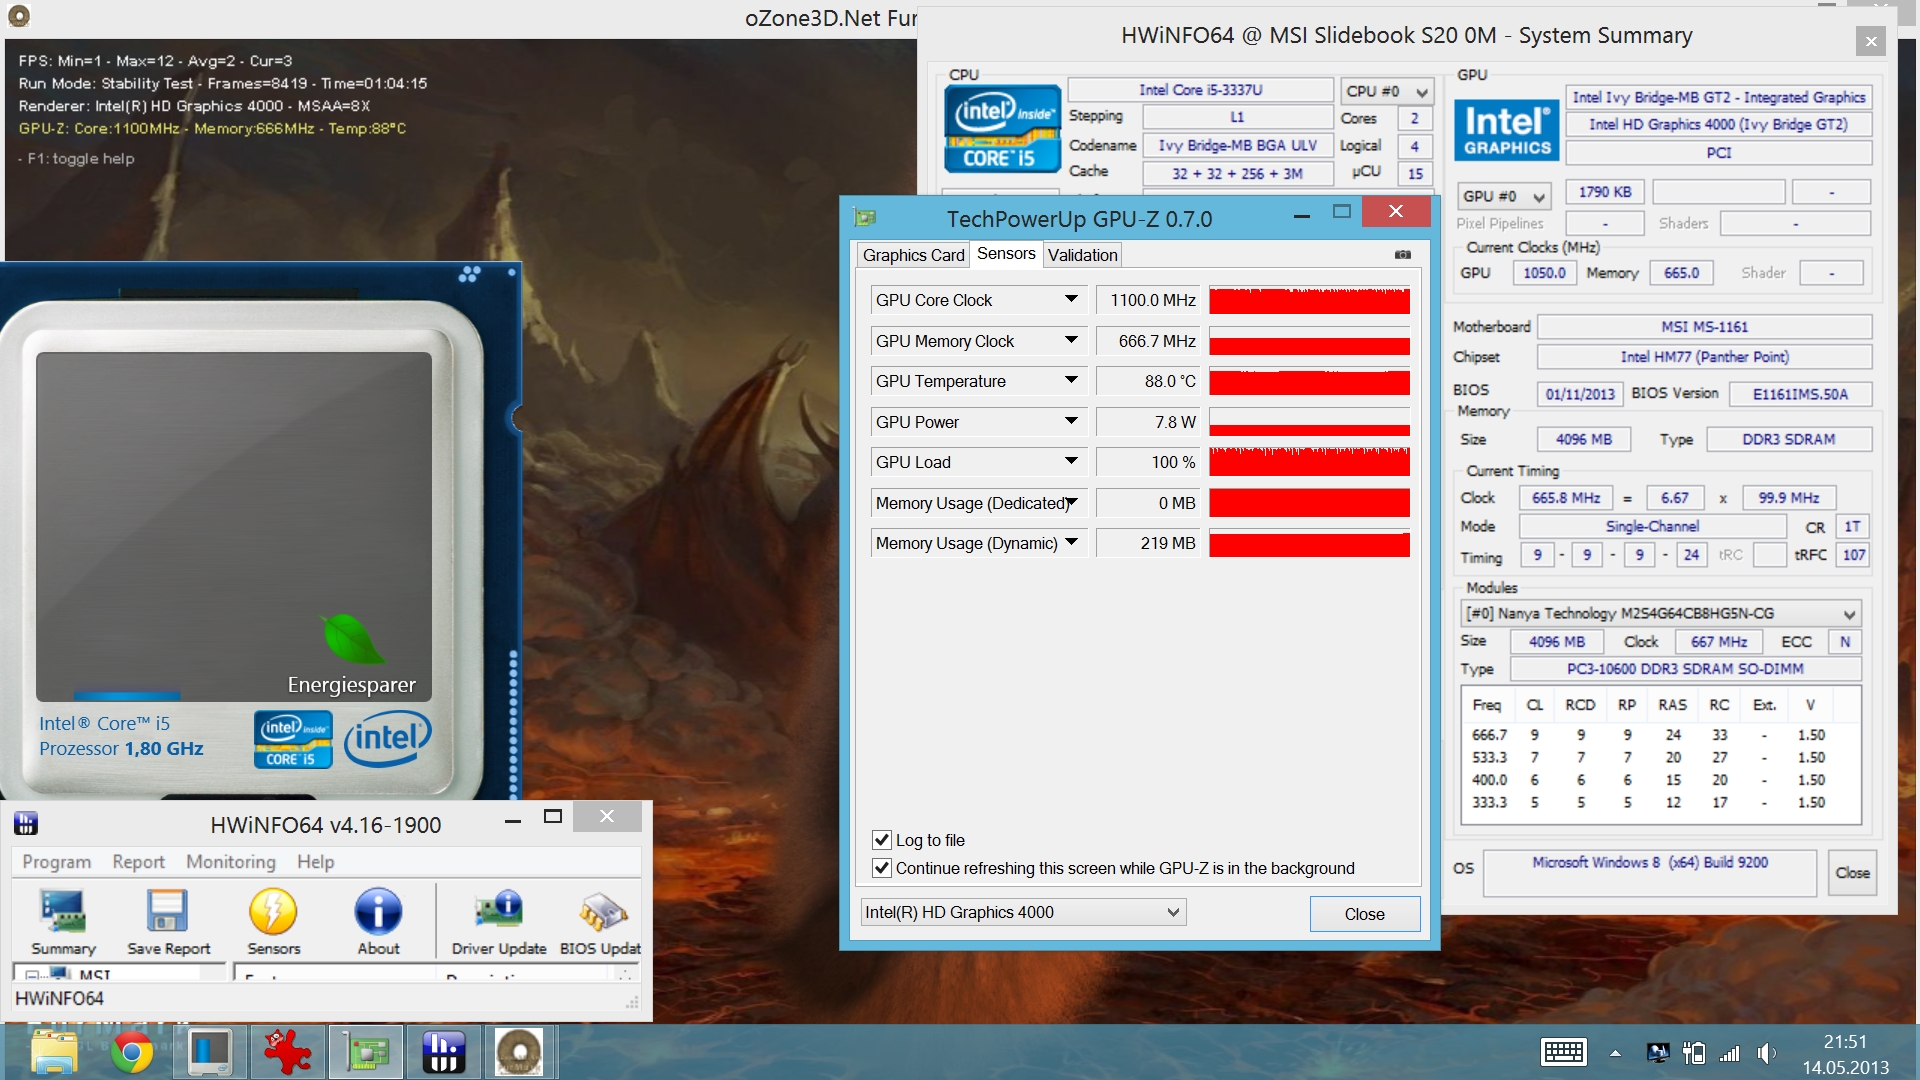1920x1080 pixels.
Task: Click the GPU-Z title bar app icon
Action: [865, 218]
